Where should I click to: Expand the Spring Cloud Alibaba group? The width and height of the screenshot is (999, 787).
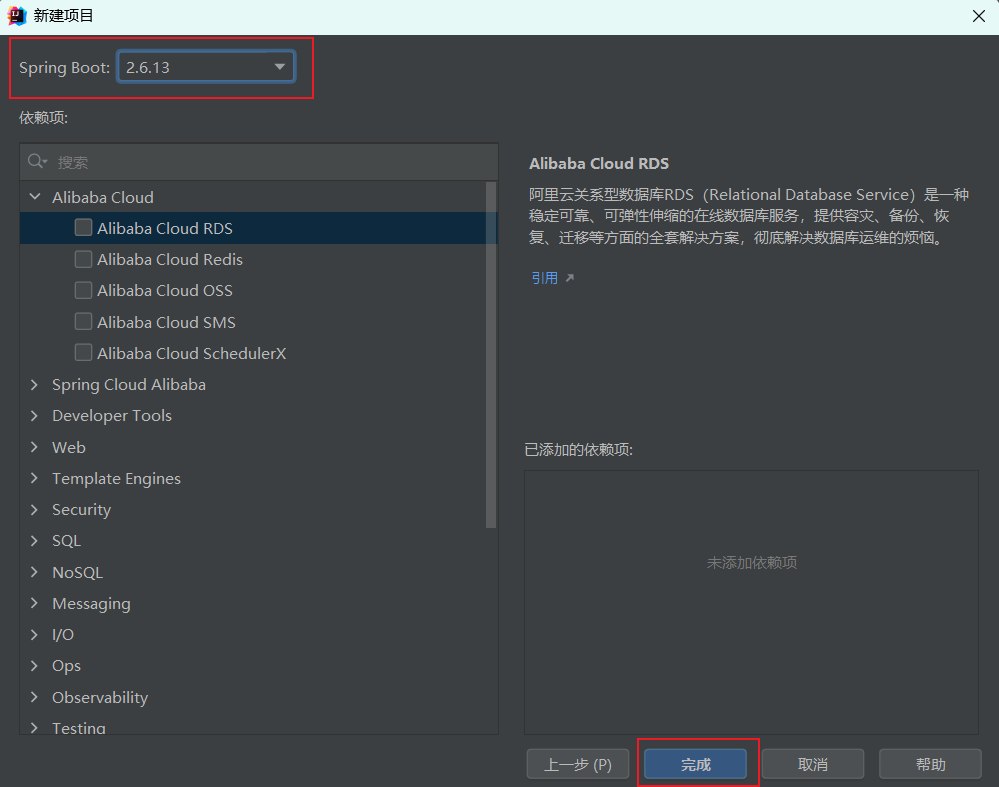click(x=34, y=384)
